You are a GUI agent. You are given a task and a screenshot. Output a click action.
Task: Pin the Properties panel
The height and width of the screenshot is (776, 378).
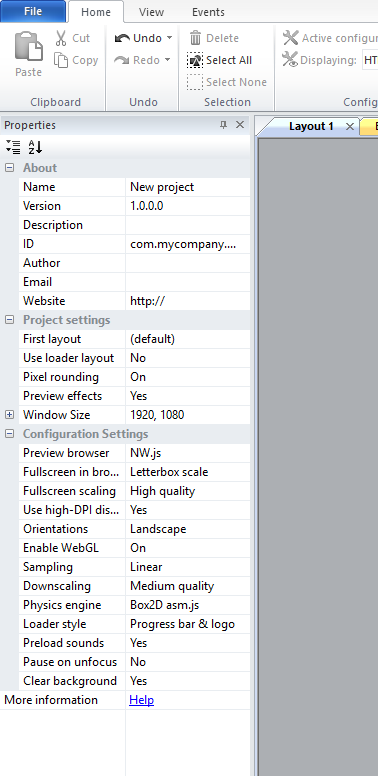(x=223, y=125)
